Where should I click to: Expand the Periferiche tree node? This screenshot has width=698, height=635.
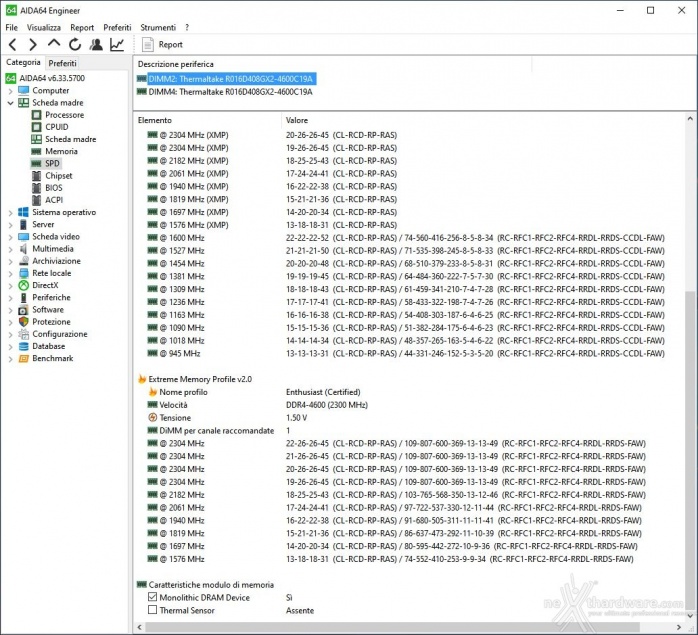click(x=10, y=298)
